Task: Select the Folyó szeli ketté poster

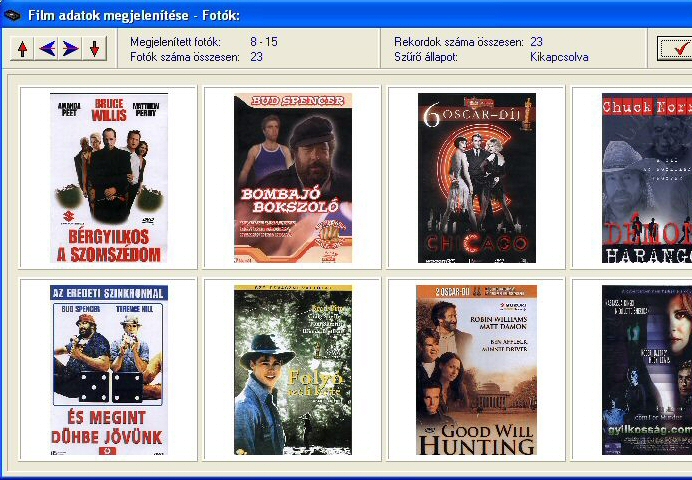Action: (x=293, y=370)
